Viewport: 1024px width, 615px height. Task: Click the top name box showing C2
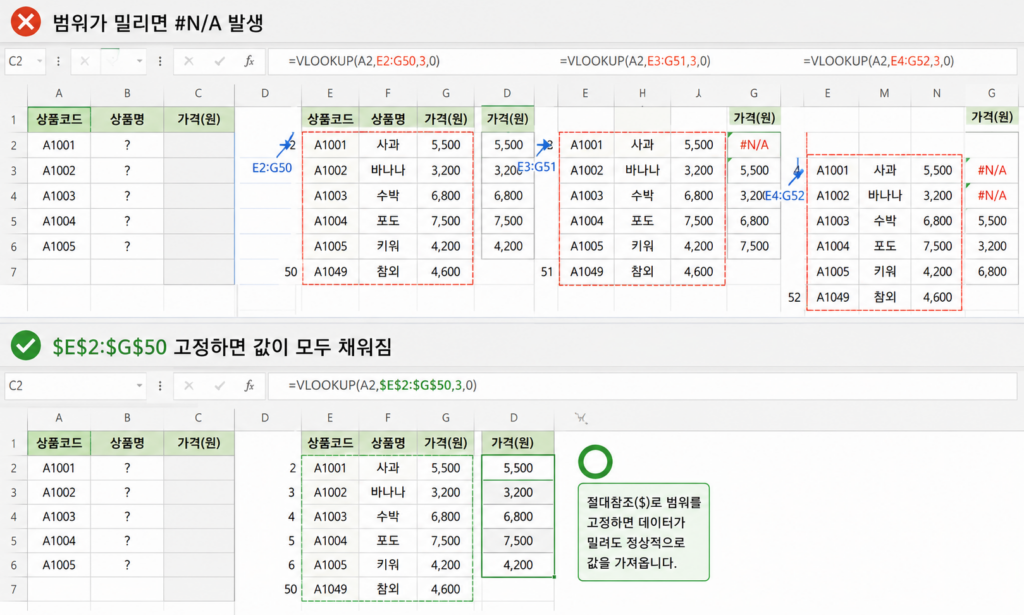pos(25,61)
